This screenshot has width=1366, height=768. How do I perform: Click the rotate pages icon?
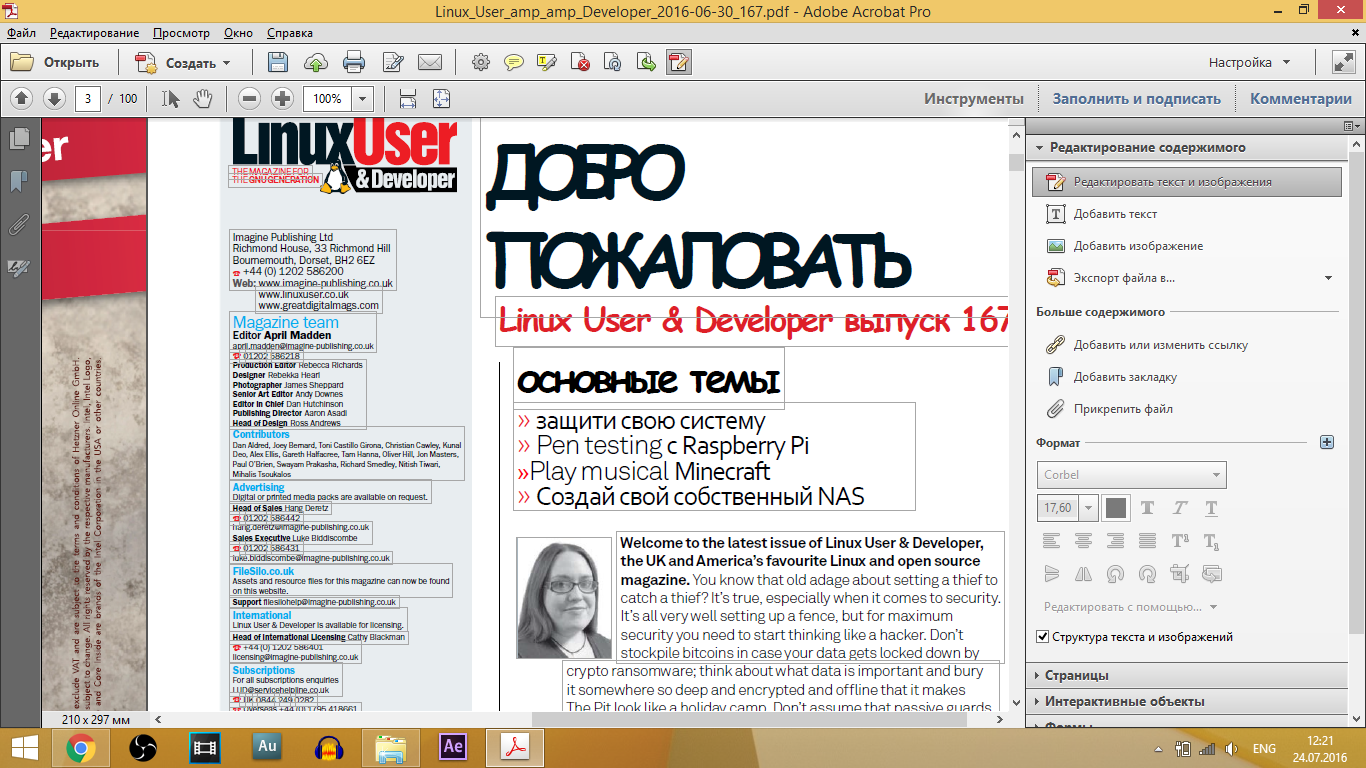point(613,62)
